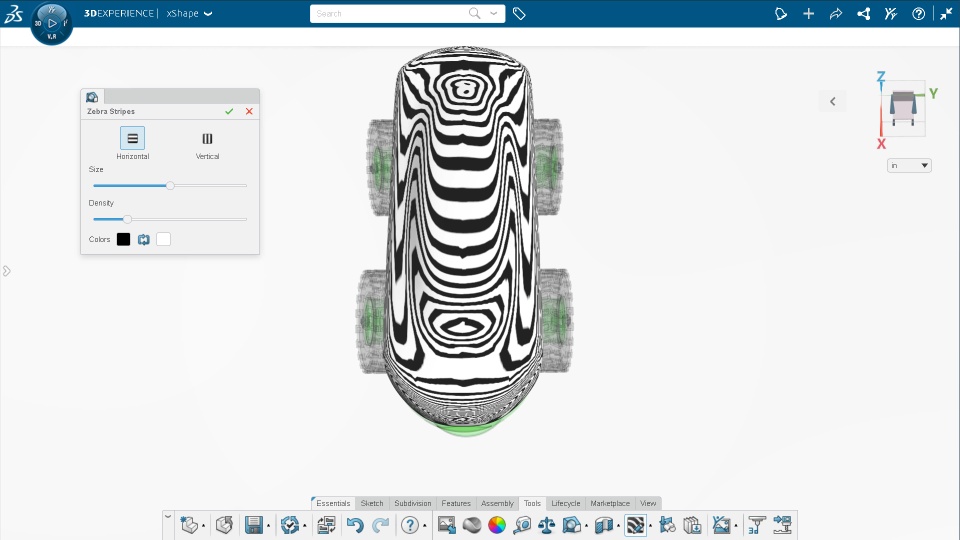The height and width of the screenshot is (540, 960).
Task: Open the units dropdown showing 'in'
Action: 909,165
